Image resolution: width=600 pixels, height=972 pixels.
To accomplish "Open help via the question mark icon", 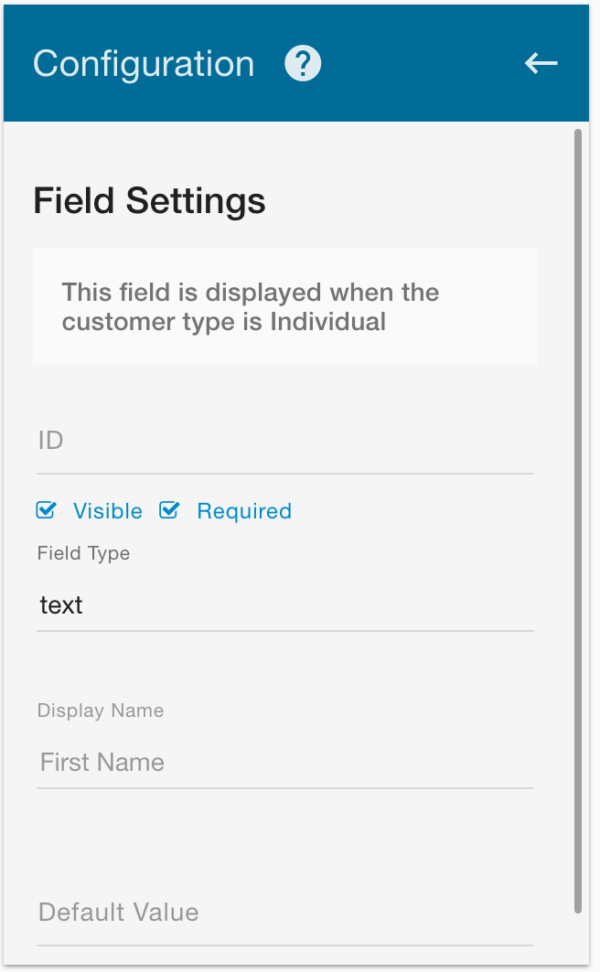I will 302,63.
